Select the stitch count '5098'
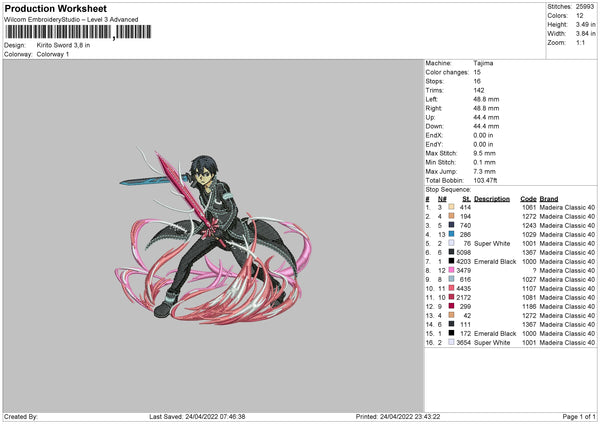Image resolution: width=600 pixels, height=424 pixels. click(x=463, y=253)
